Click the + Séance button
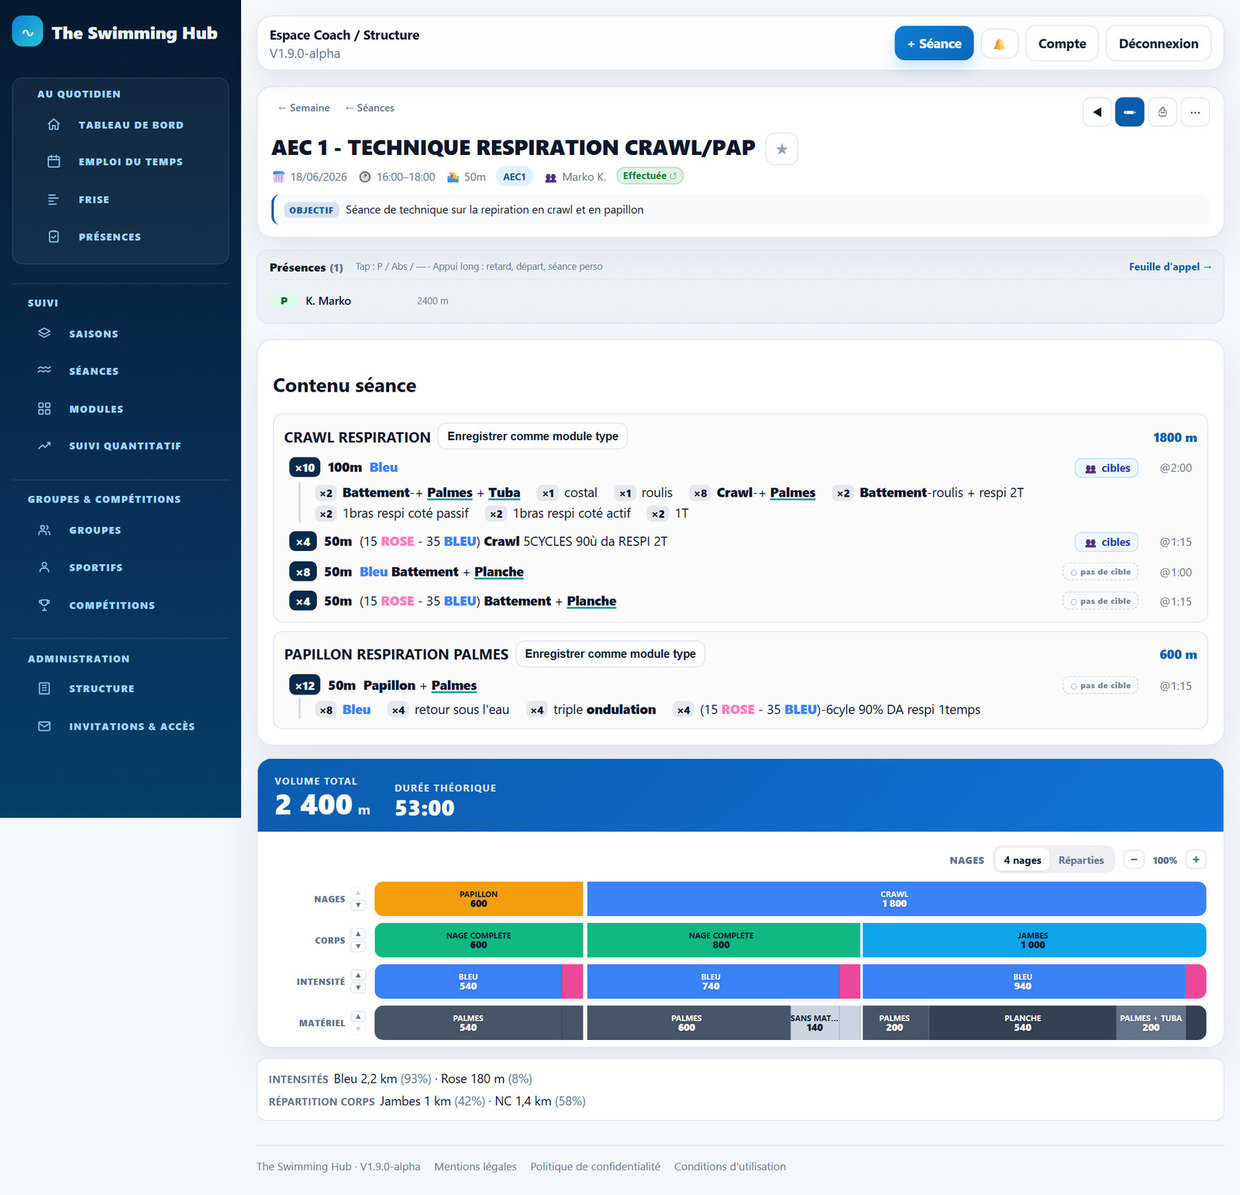The image size is (1240, 1195). (x=934, y=44)
